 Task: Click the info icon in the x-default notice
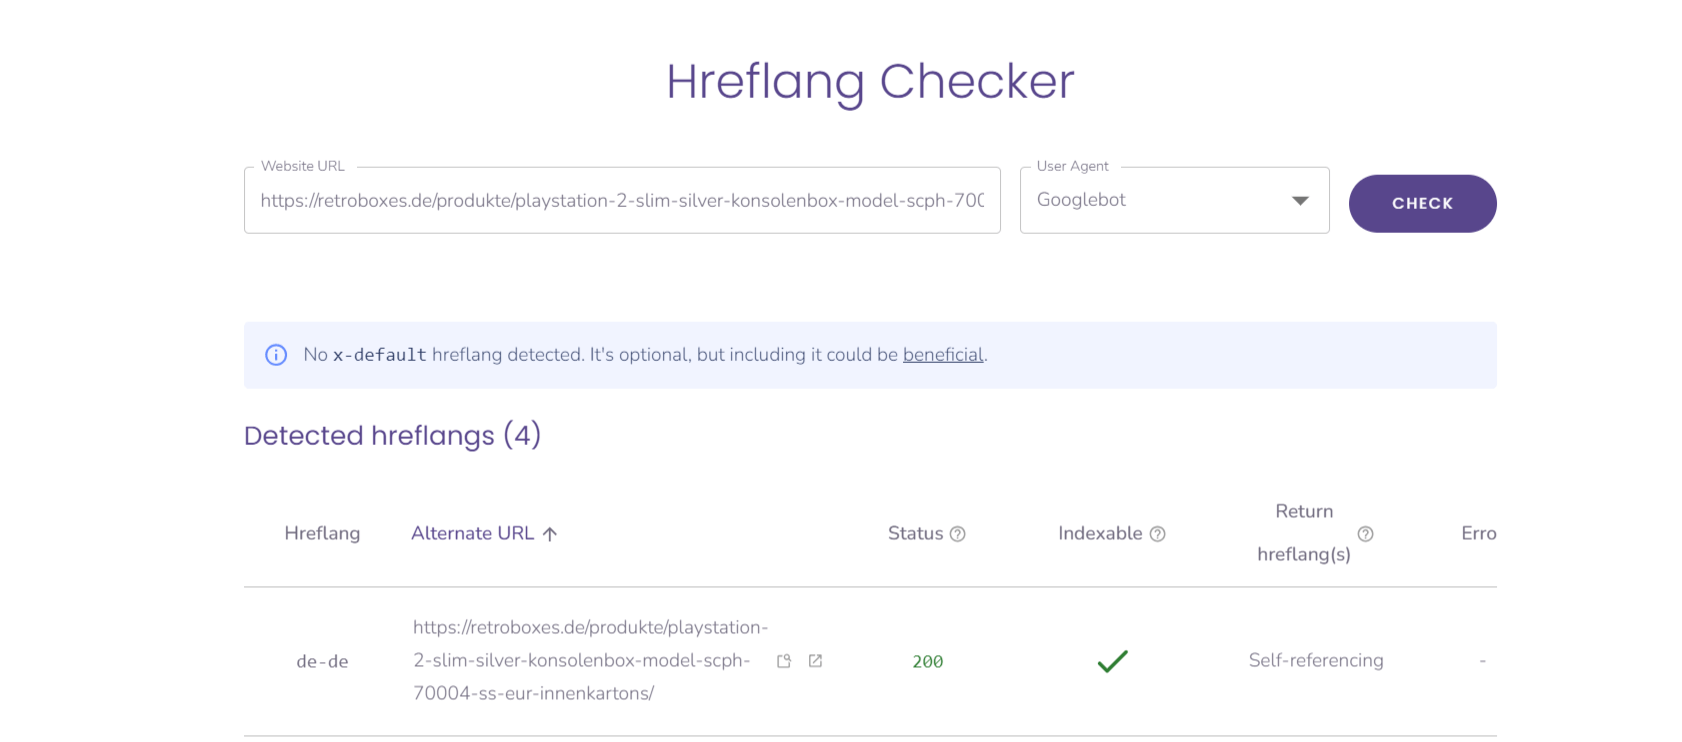coord(276,355)
